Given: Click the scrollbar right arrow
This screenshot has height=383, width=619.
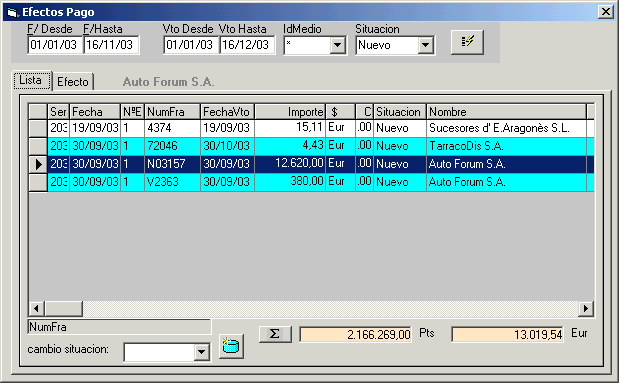Looking at the screenshot, I should tap(586, 308).
